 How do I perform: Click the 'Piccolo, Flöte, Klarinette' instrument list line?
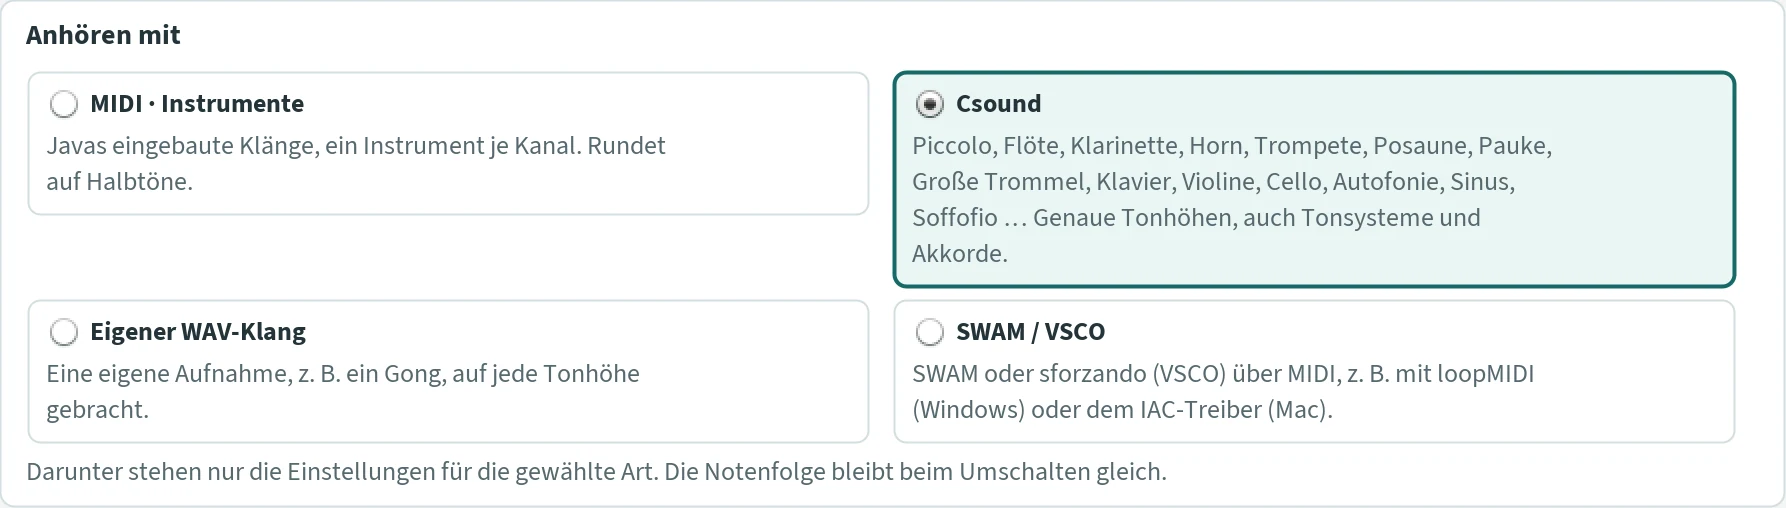coord(1232,146)
